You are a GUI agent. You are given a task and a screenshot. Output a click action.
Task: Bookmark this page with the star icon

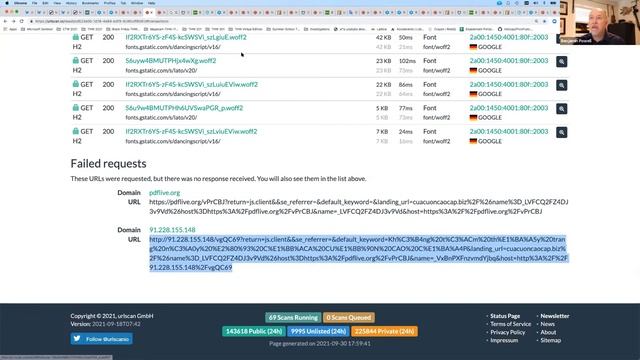(x=545, y=21)
